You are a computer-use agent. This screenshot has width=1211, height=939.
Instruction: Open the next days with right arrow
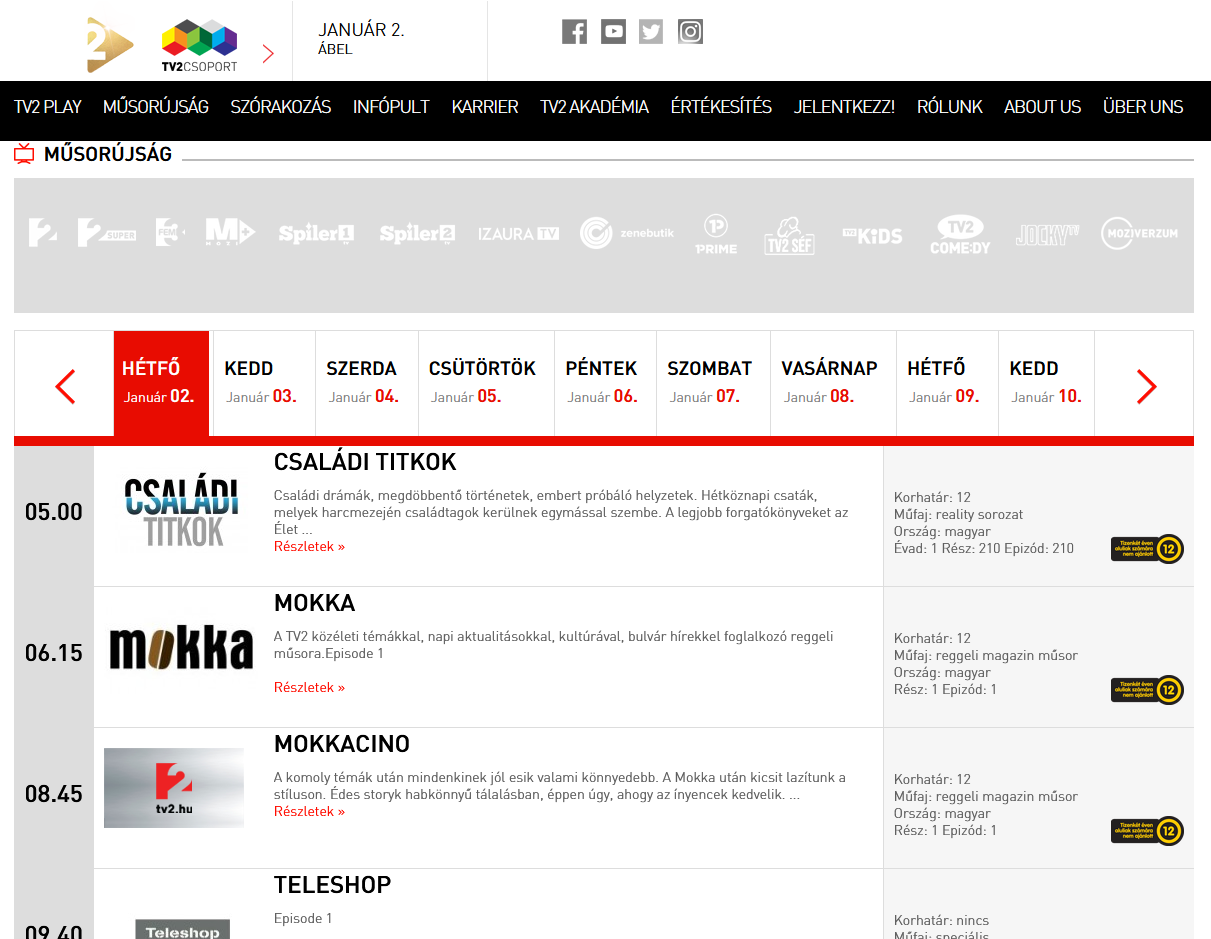pos(1144,384)
